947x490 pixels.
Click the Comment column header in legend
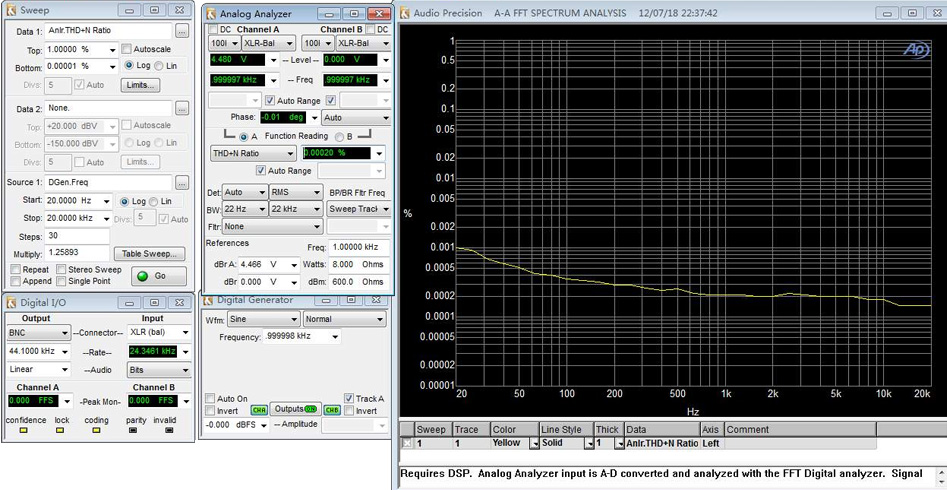[x=800, y=430]
